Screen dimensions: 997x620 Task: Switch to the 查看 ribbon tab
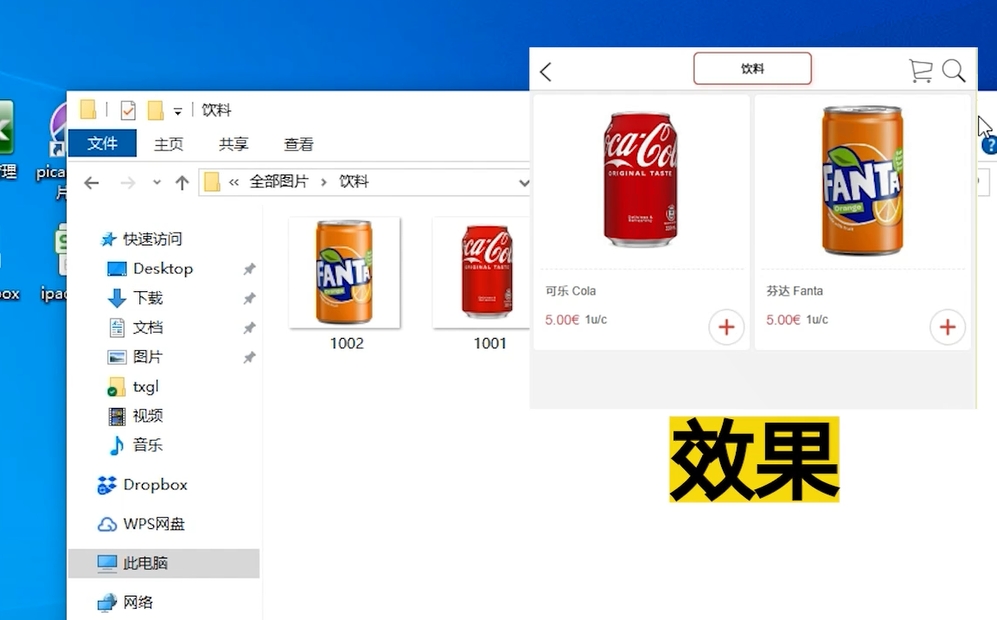pos(298,144)
